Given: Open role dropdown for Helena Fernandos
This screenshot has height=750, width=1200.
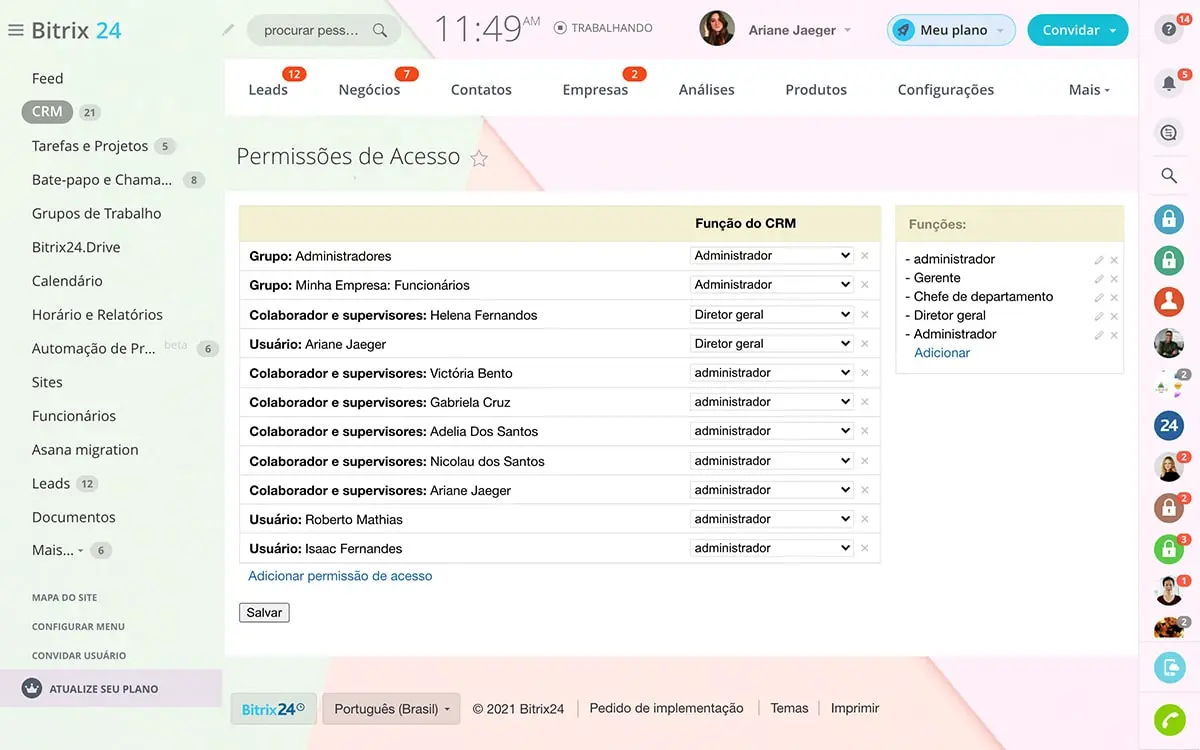Looking at the screenshot, I should tap(771, 314).
